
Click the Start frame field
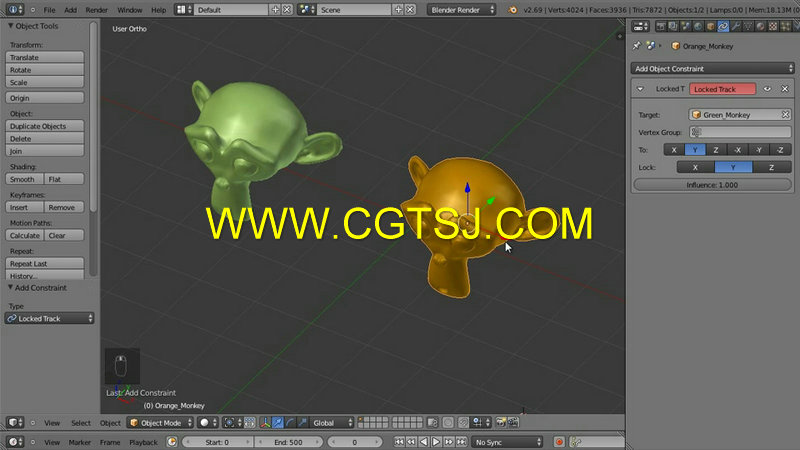(x=217, y=442)
